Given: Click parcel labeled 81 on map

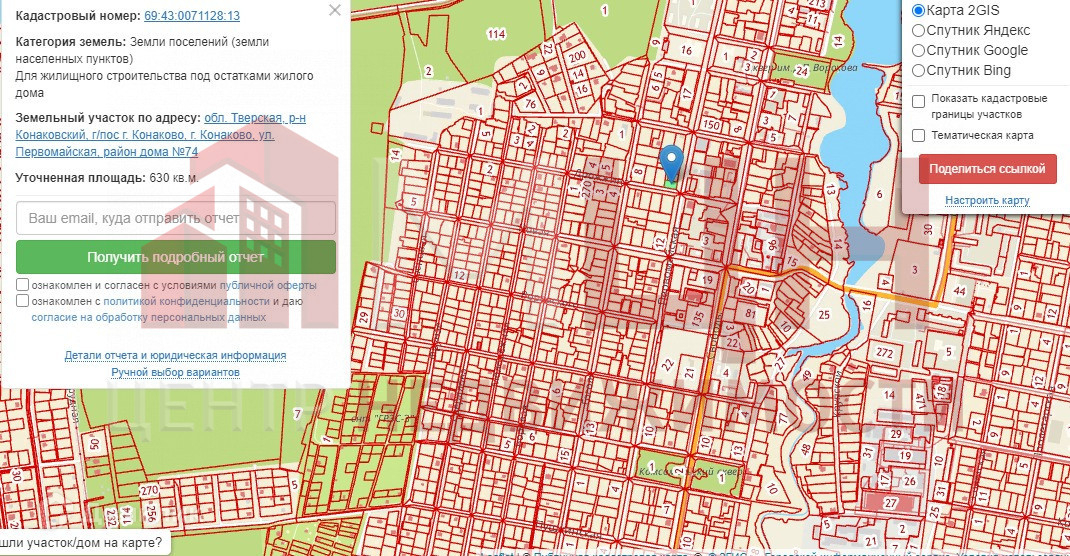Looking at the screenshot, I should click(x=751, y=314).
